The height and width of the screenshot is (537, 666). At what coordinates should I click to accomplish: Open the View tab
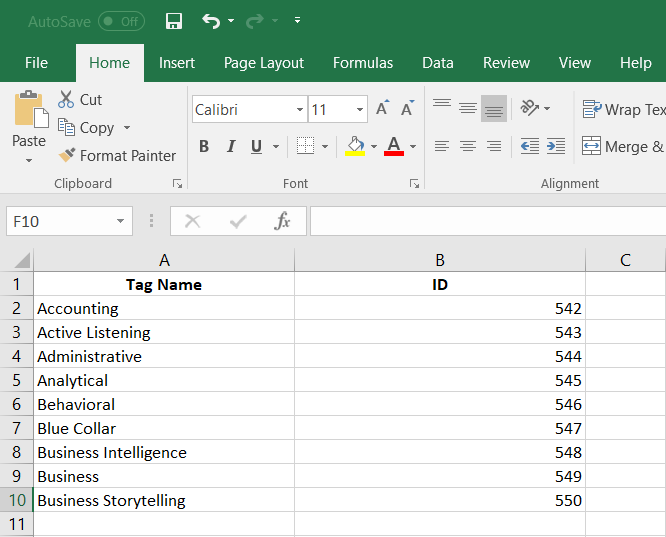(575, 63)
